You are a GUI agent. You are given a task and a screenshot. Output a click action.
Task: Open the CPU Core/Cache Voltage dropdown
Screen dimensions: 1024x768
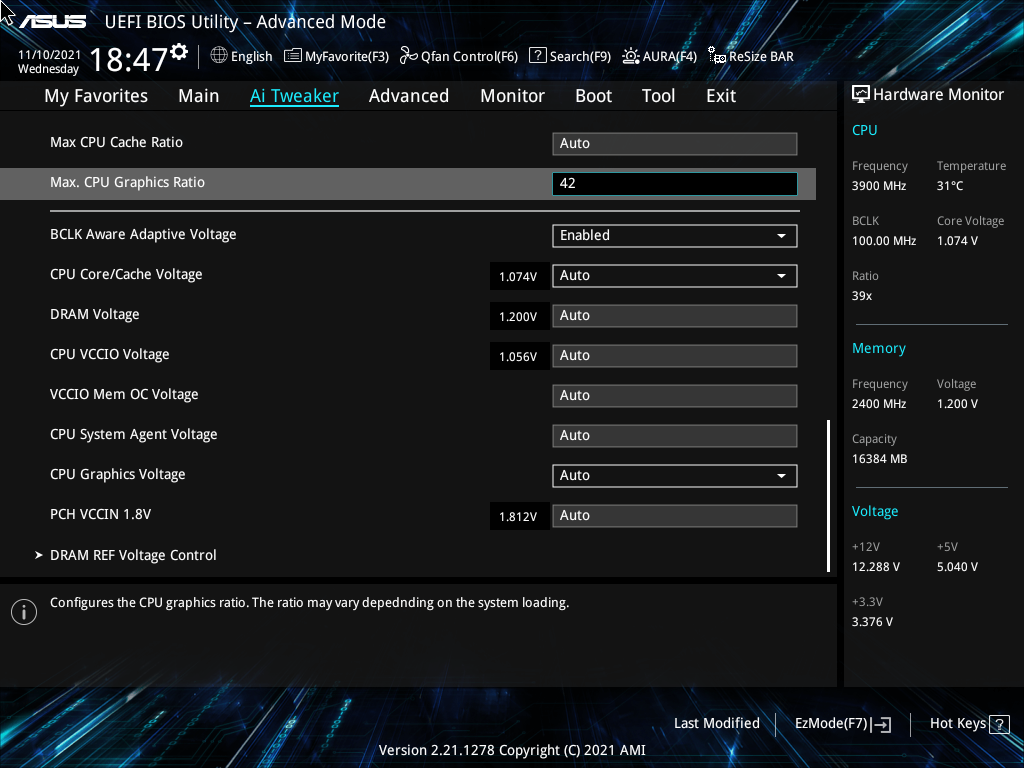click(x=675, y=276)
